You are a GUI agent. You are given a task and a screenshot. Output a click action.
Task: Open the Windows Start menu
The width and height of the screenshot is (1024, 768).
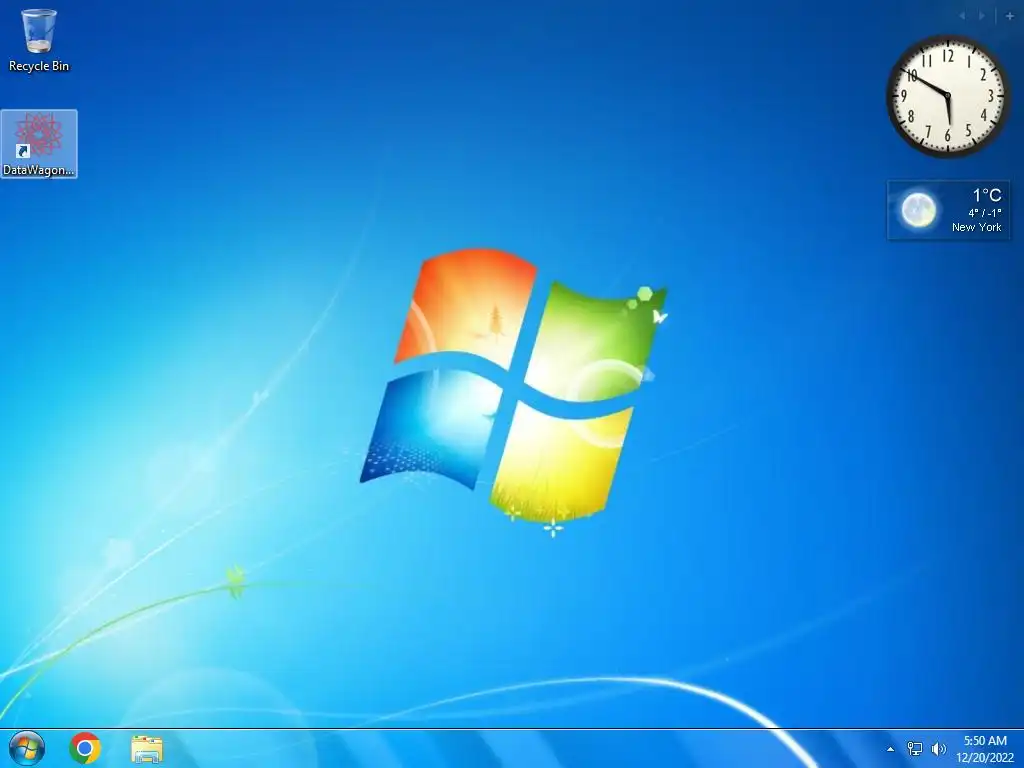pos(27,748)
